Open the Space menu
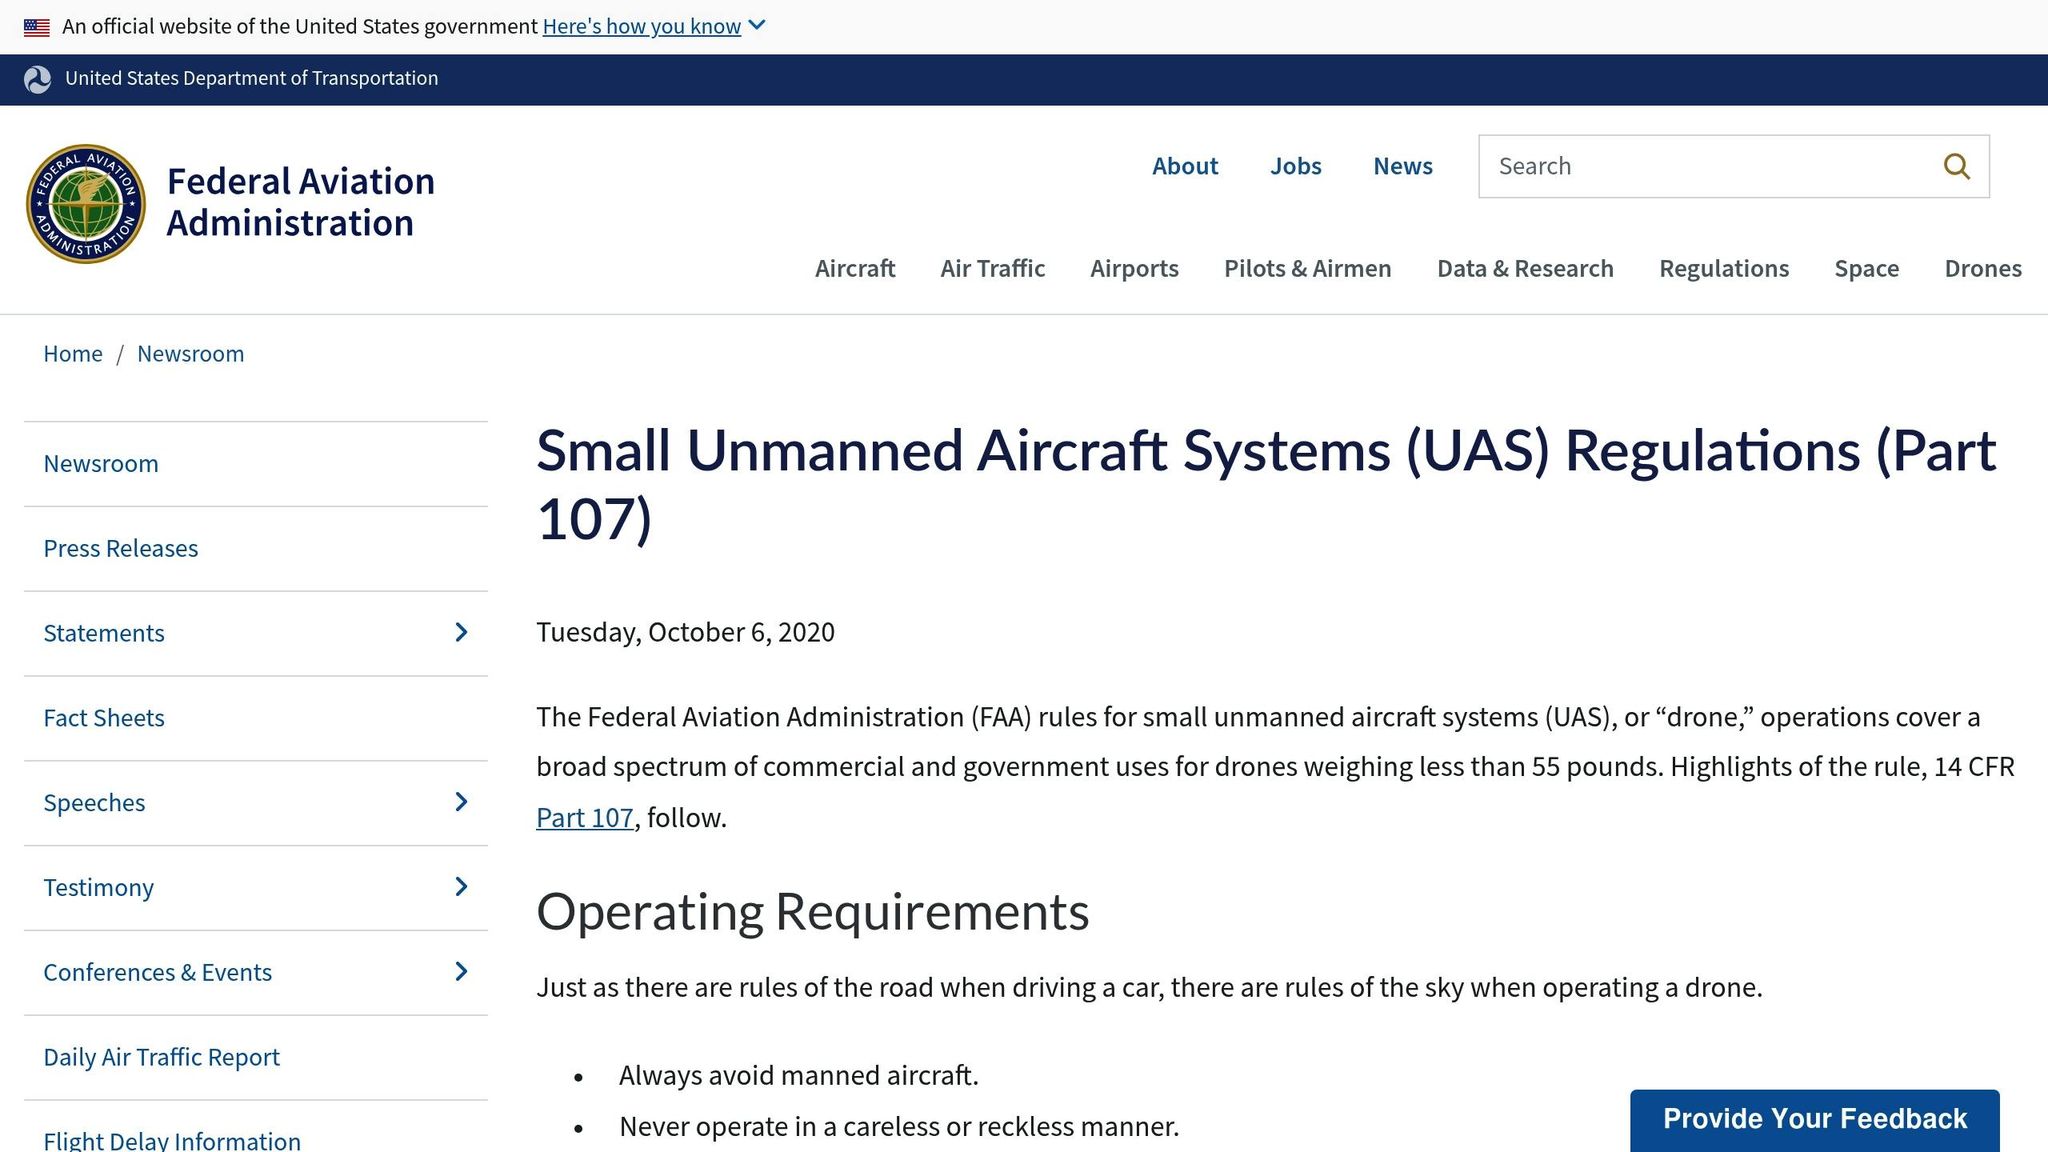Viewport: 2048px width, 1152px height. click(1866, 268)
